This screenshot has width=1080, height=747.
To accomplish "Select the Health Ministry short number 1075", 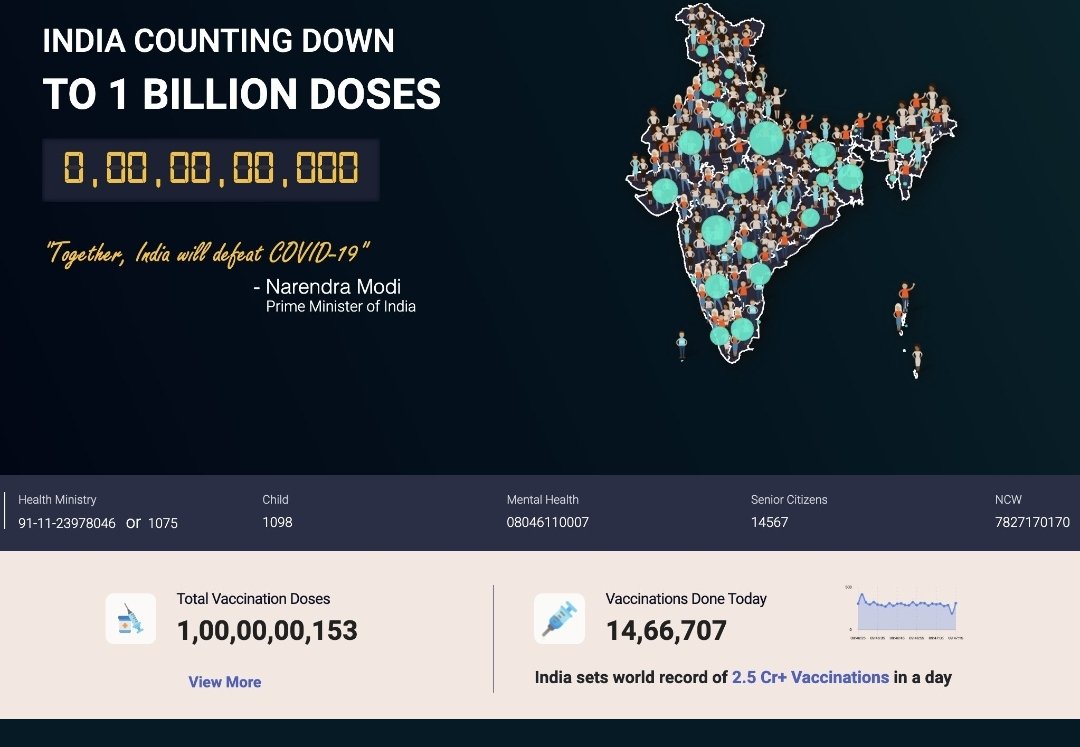I will point(163,523).
